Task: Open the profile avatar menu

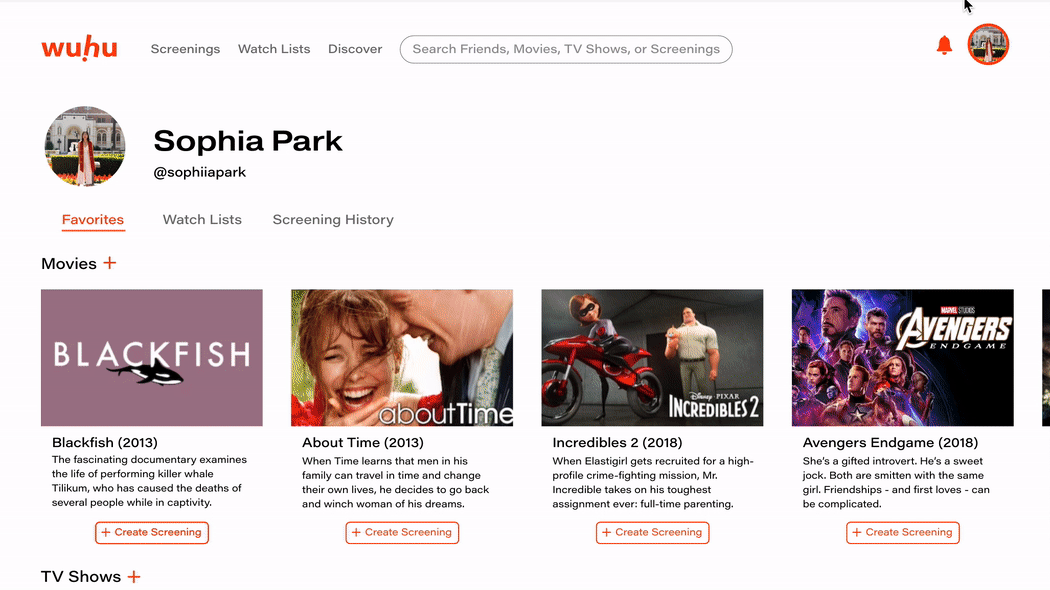Action: tap(988, 45)
